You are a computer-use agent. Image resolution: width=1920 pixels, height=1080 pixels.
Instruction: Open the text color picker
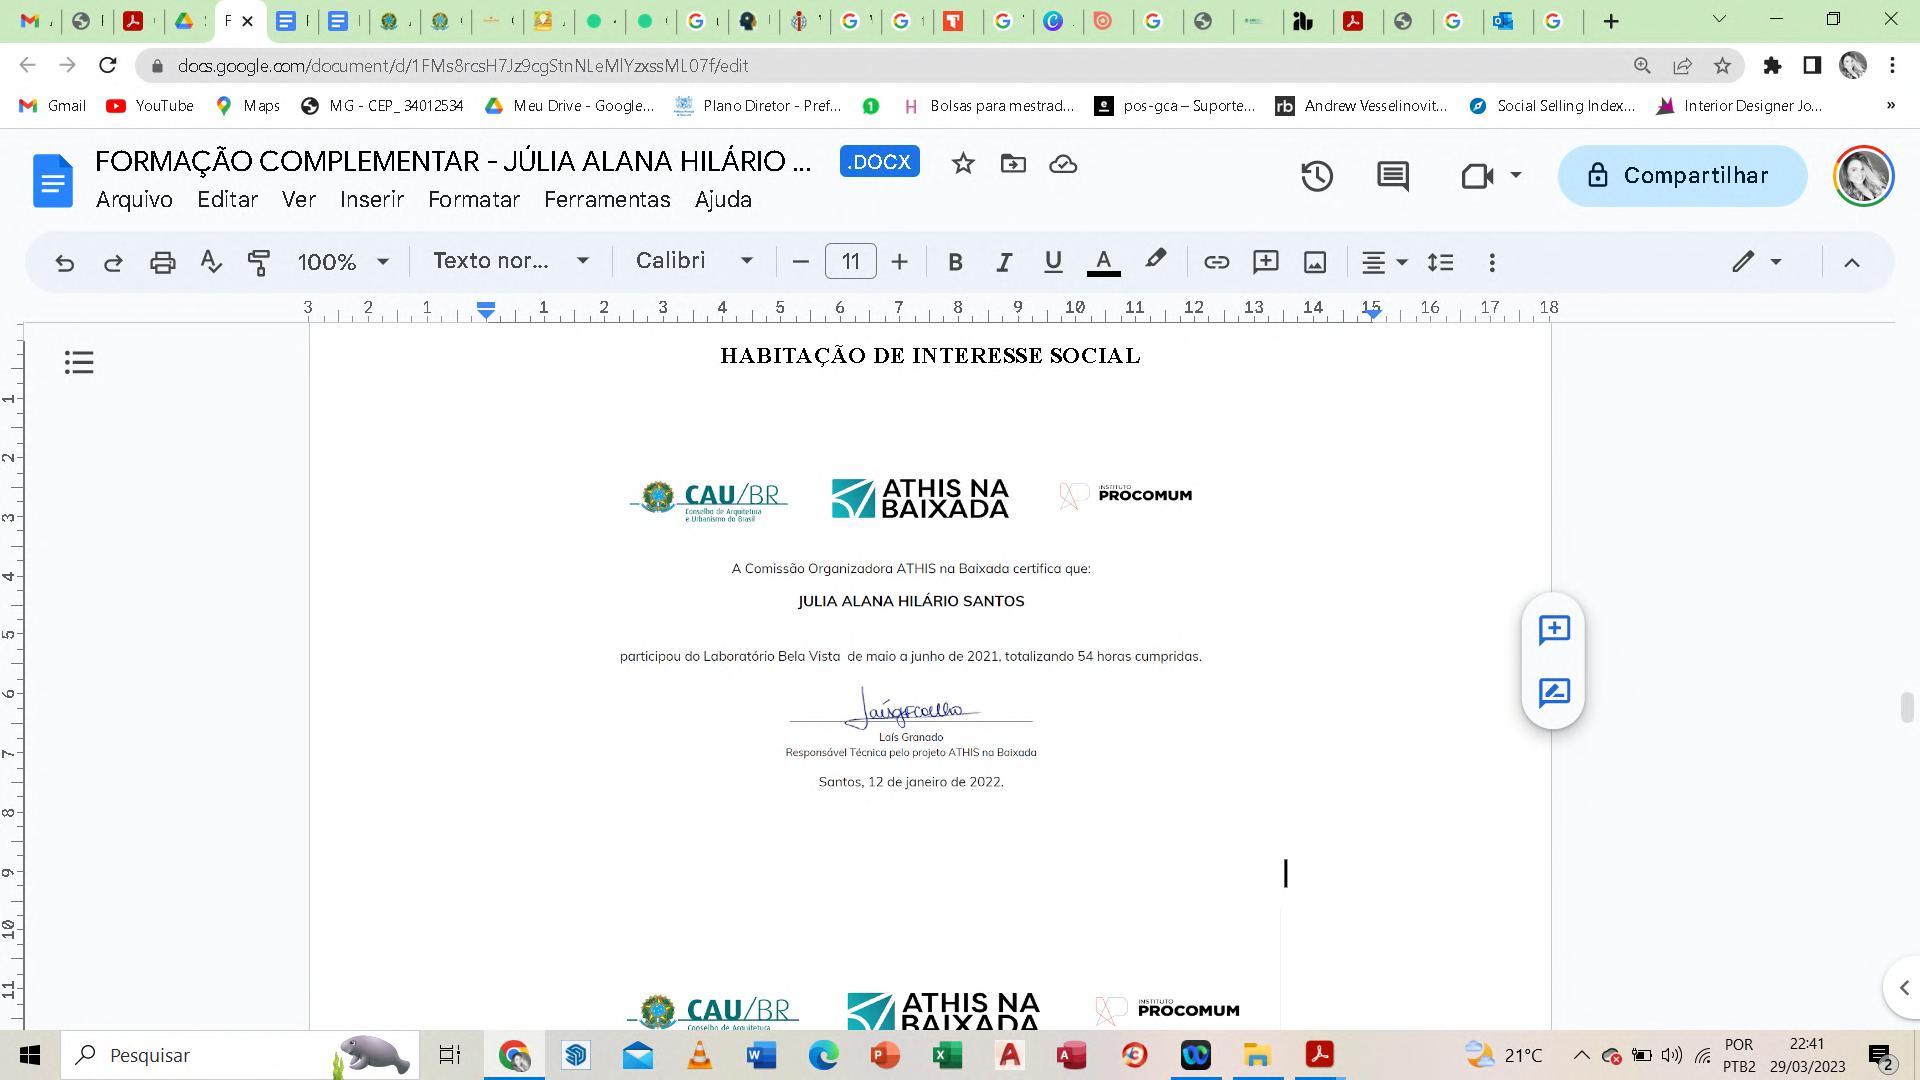1103,262
